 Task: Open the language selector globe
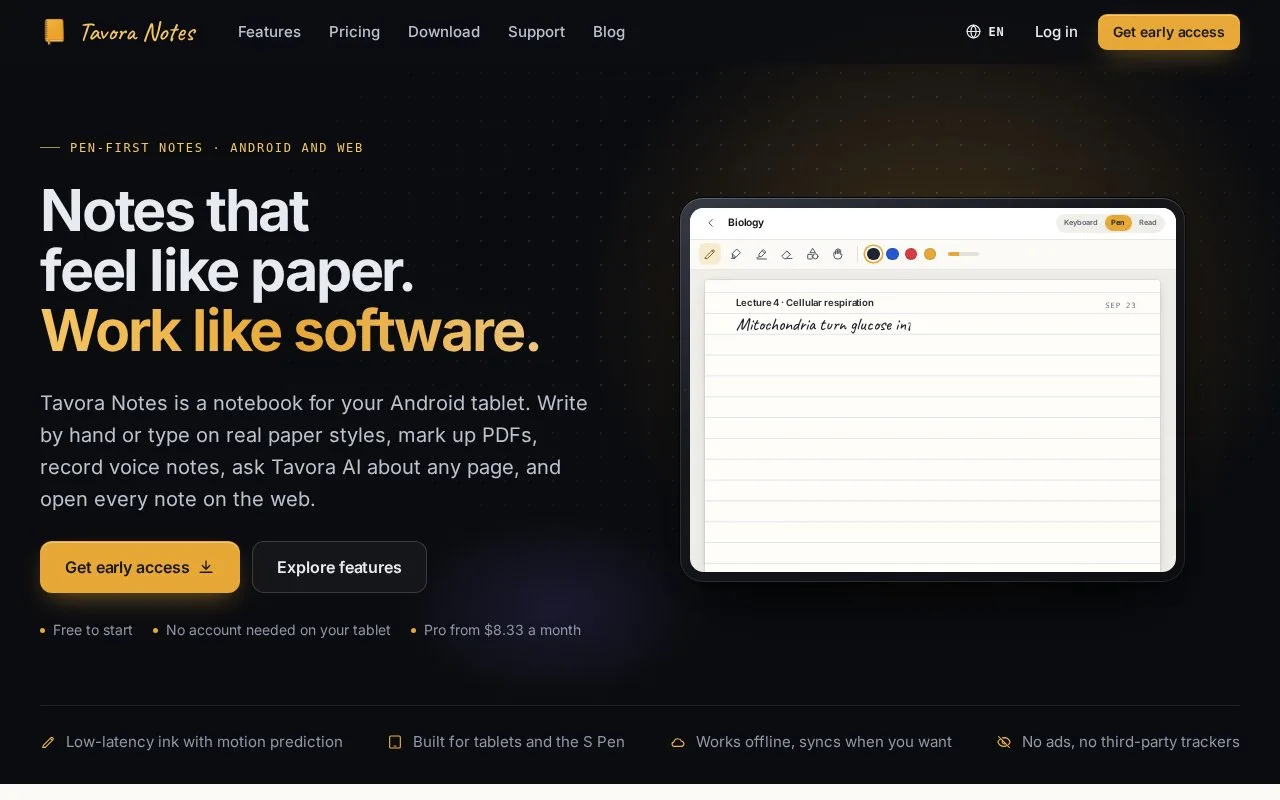pyautogui.click(x=985, y=32)
